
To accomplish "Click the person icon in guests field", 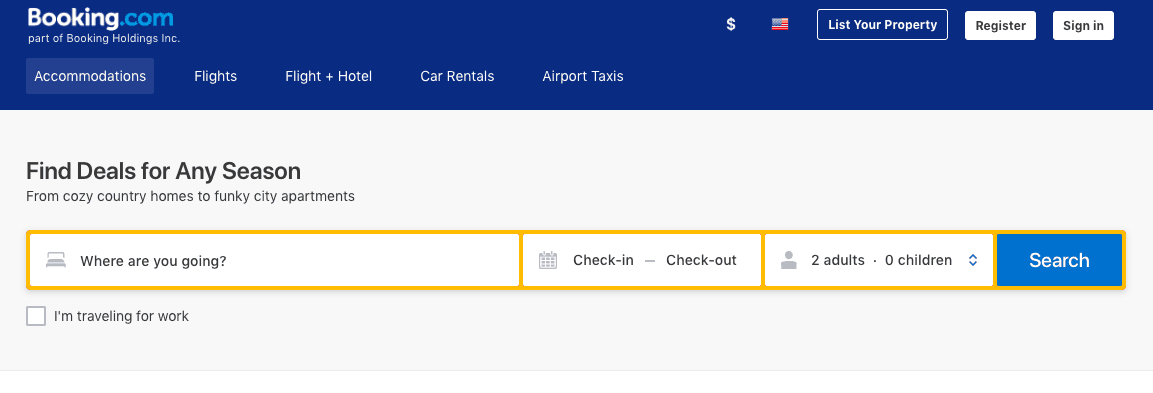I will click(789, 260).
